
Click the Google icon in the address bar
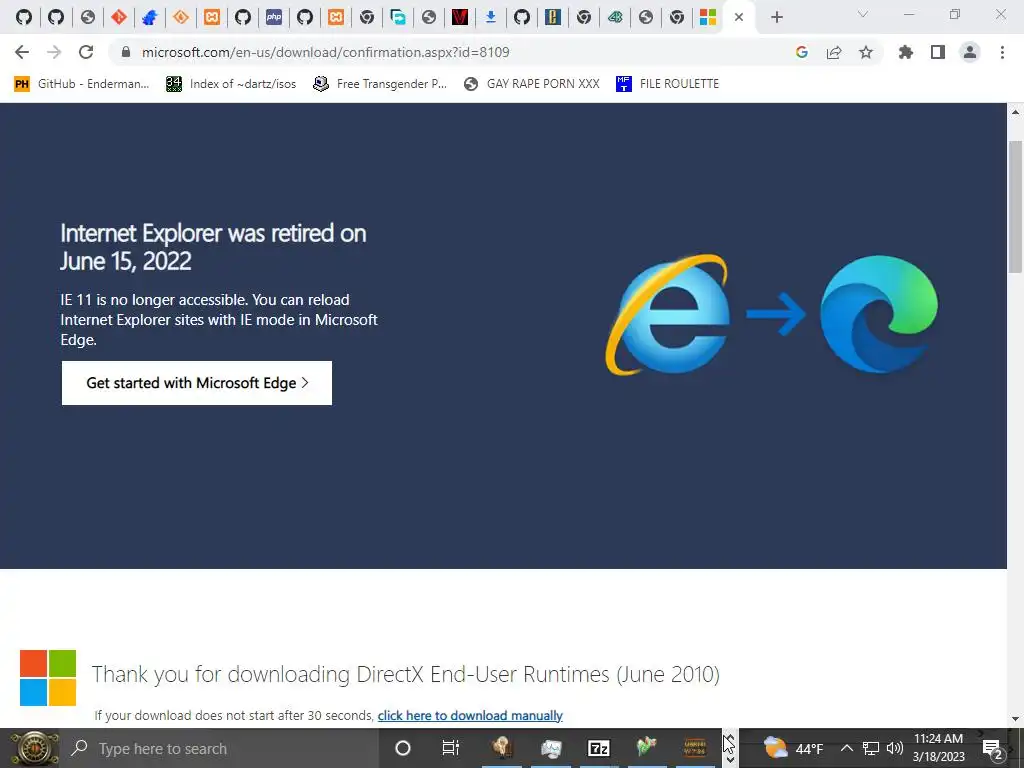pyautogui.click(x=802, y=52)
